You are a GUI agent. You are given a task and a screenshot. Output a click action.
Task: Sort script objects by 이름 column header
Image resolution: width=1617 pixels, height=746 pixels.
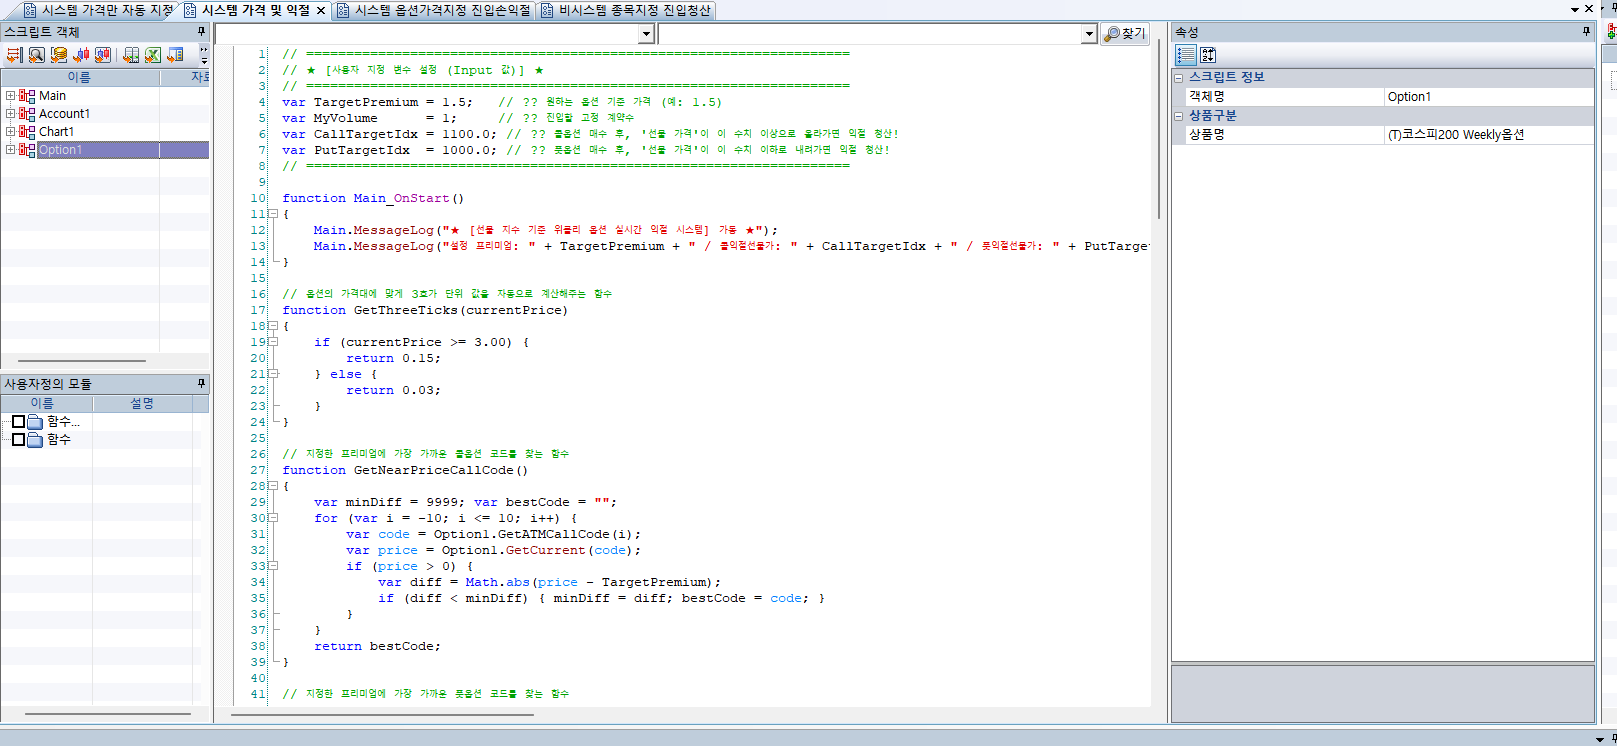pyautogui.click(x=80, y=77)
